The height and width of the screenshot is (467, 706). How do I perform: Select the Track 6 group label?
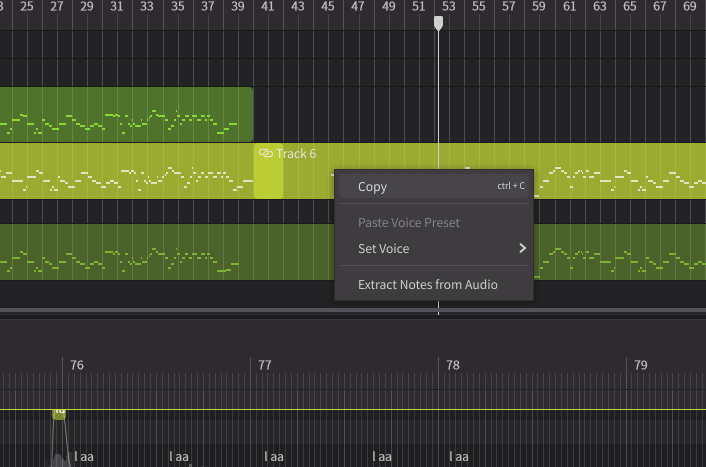(296, 154)
